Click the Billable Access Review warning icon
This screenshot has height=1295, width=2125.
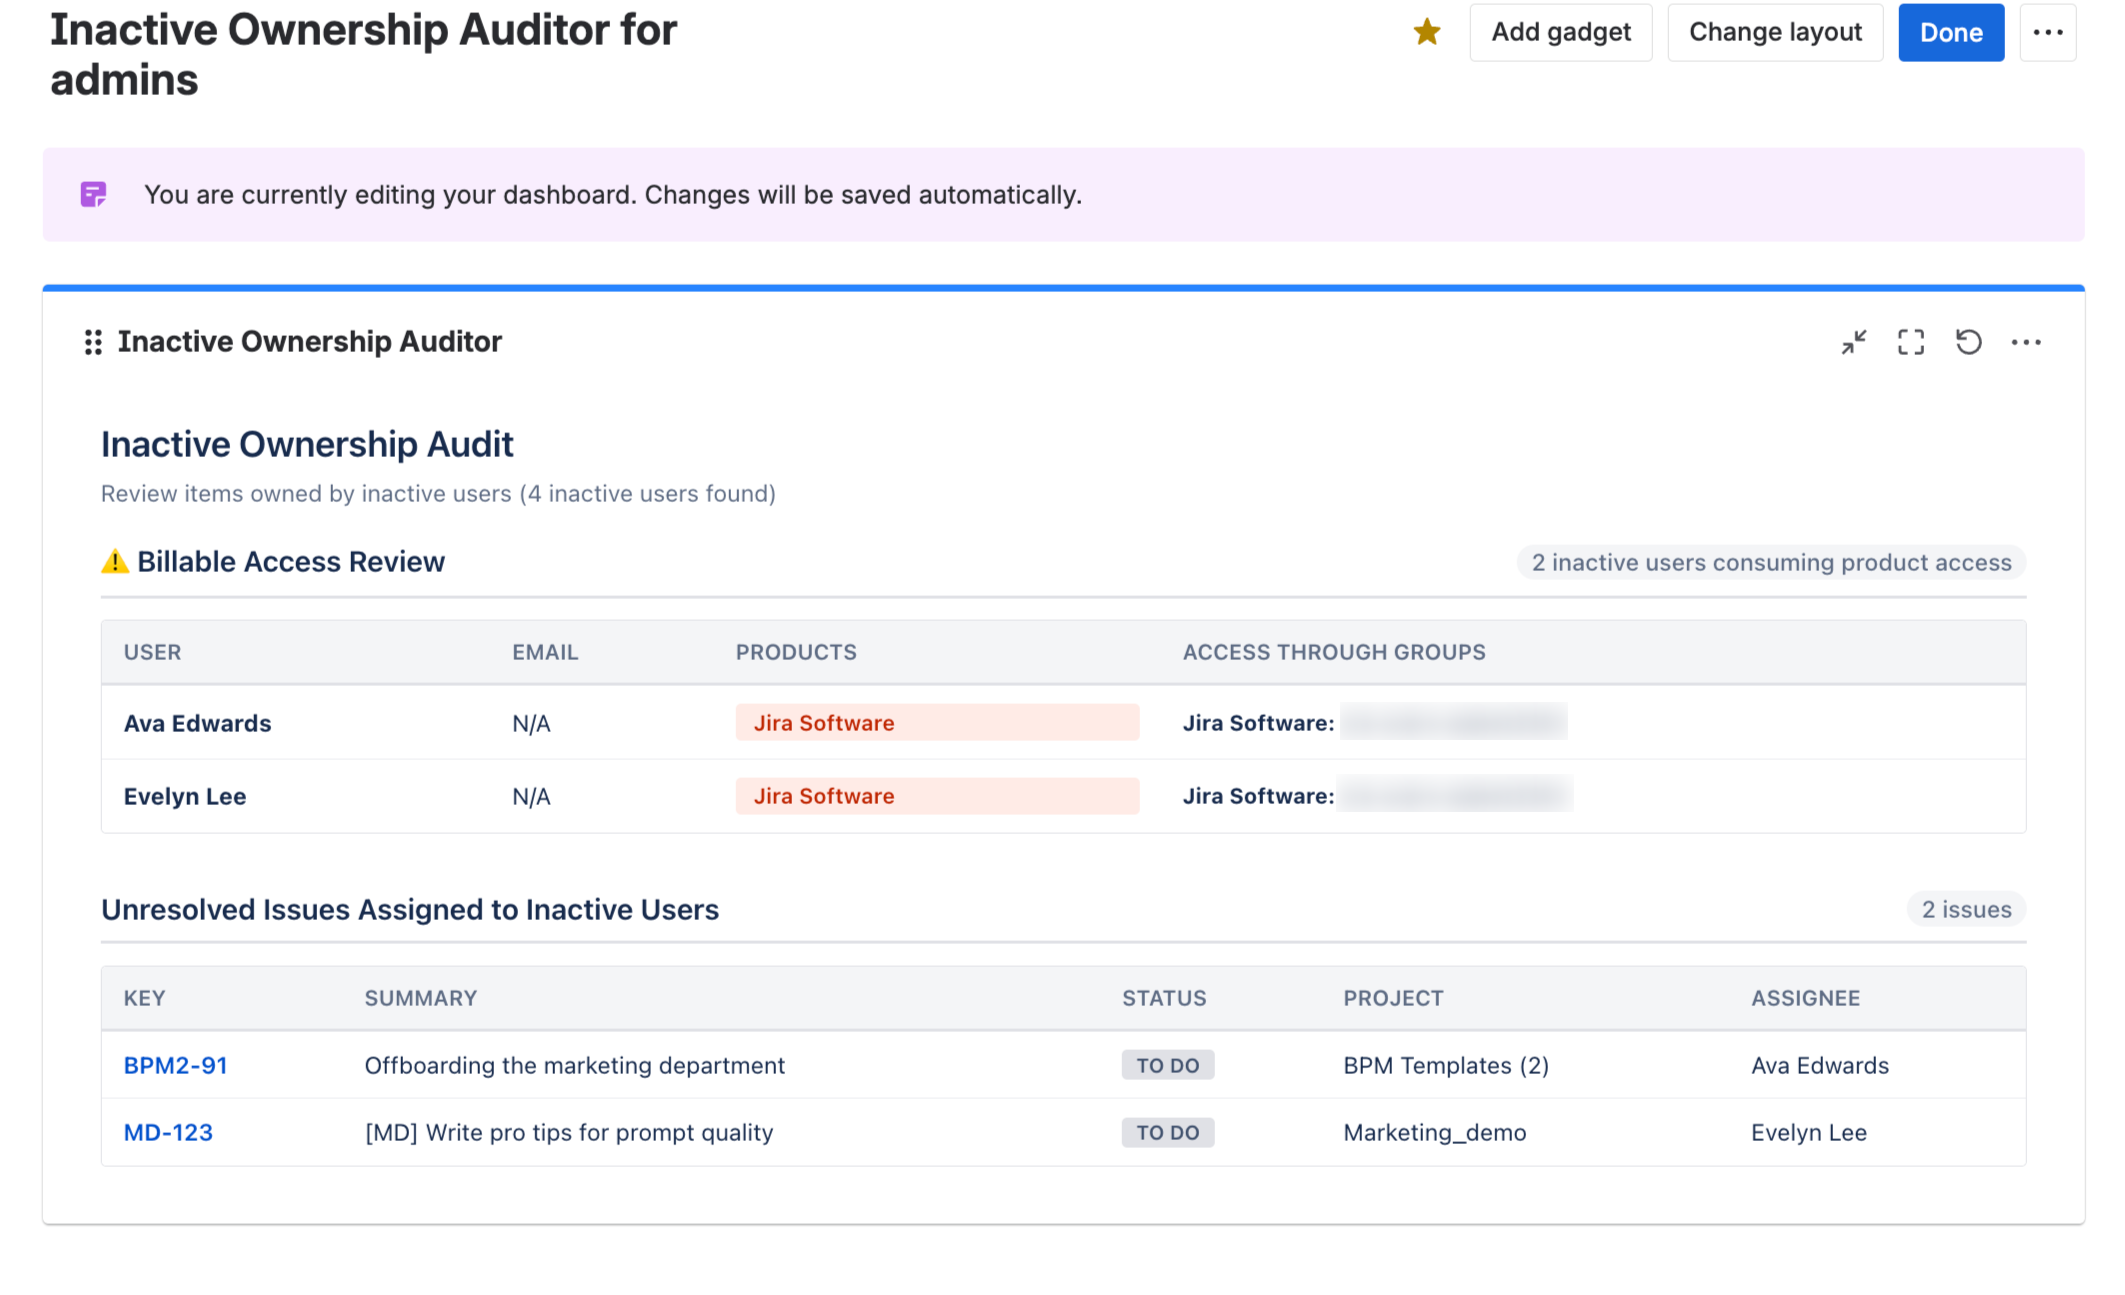[115, 561]
